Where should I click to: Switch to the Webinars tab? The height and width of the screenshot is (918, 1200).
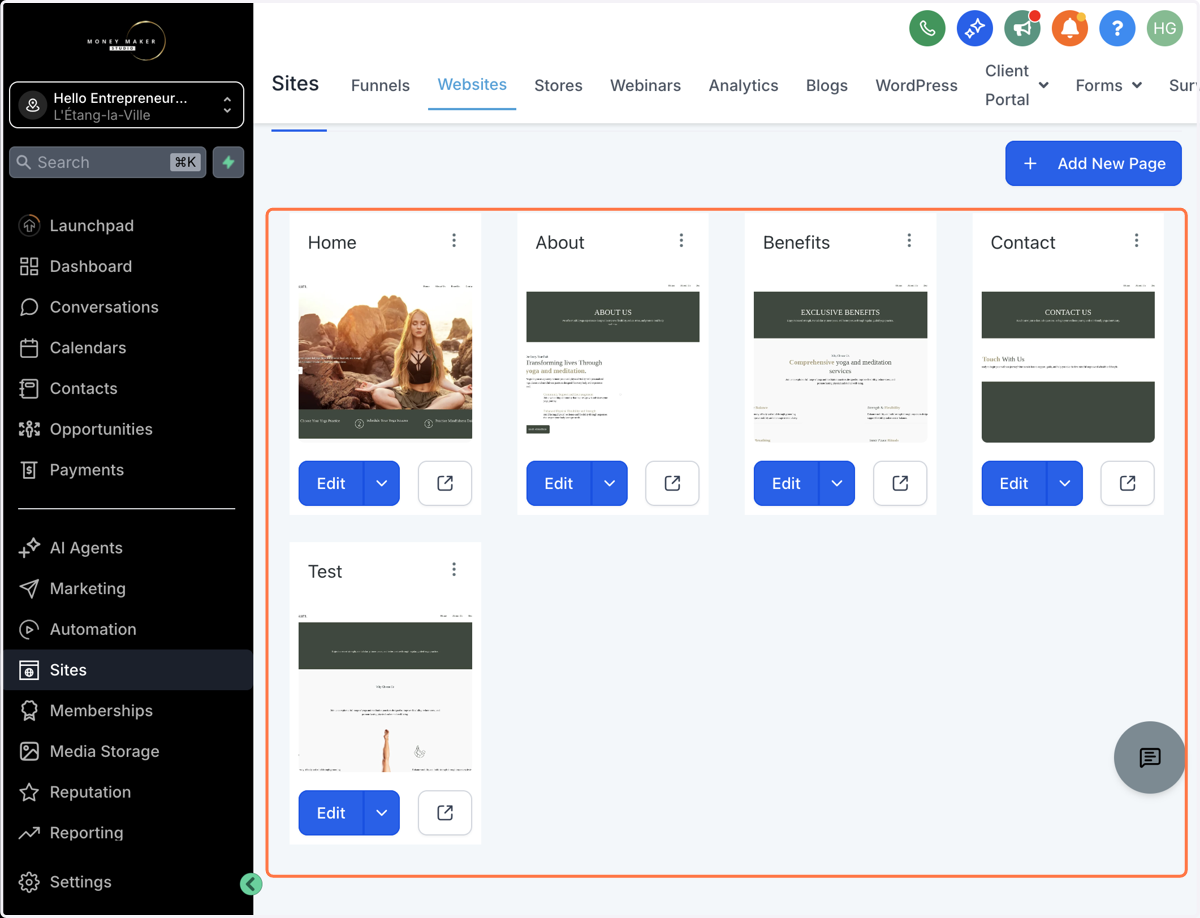point(645,85)
